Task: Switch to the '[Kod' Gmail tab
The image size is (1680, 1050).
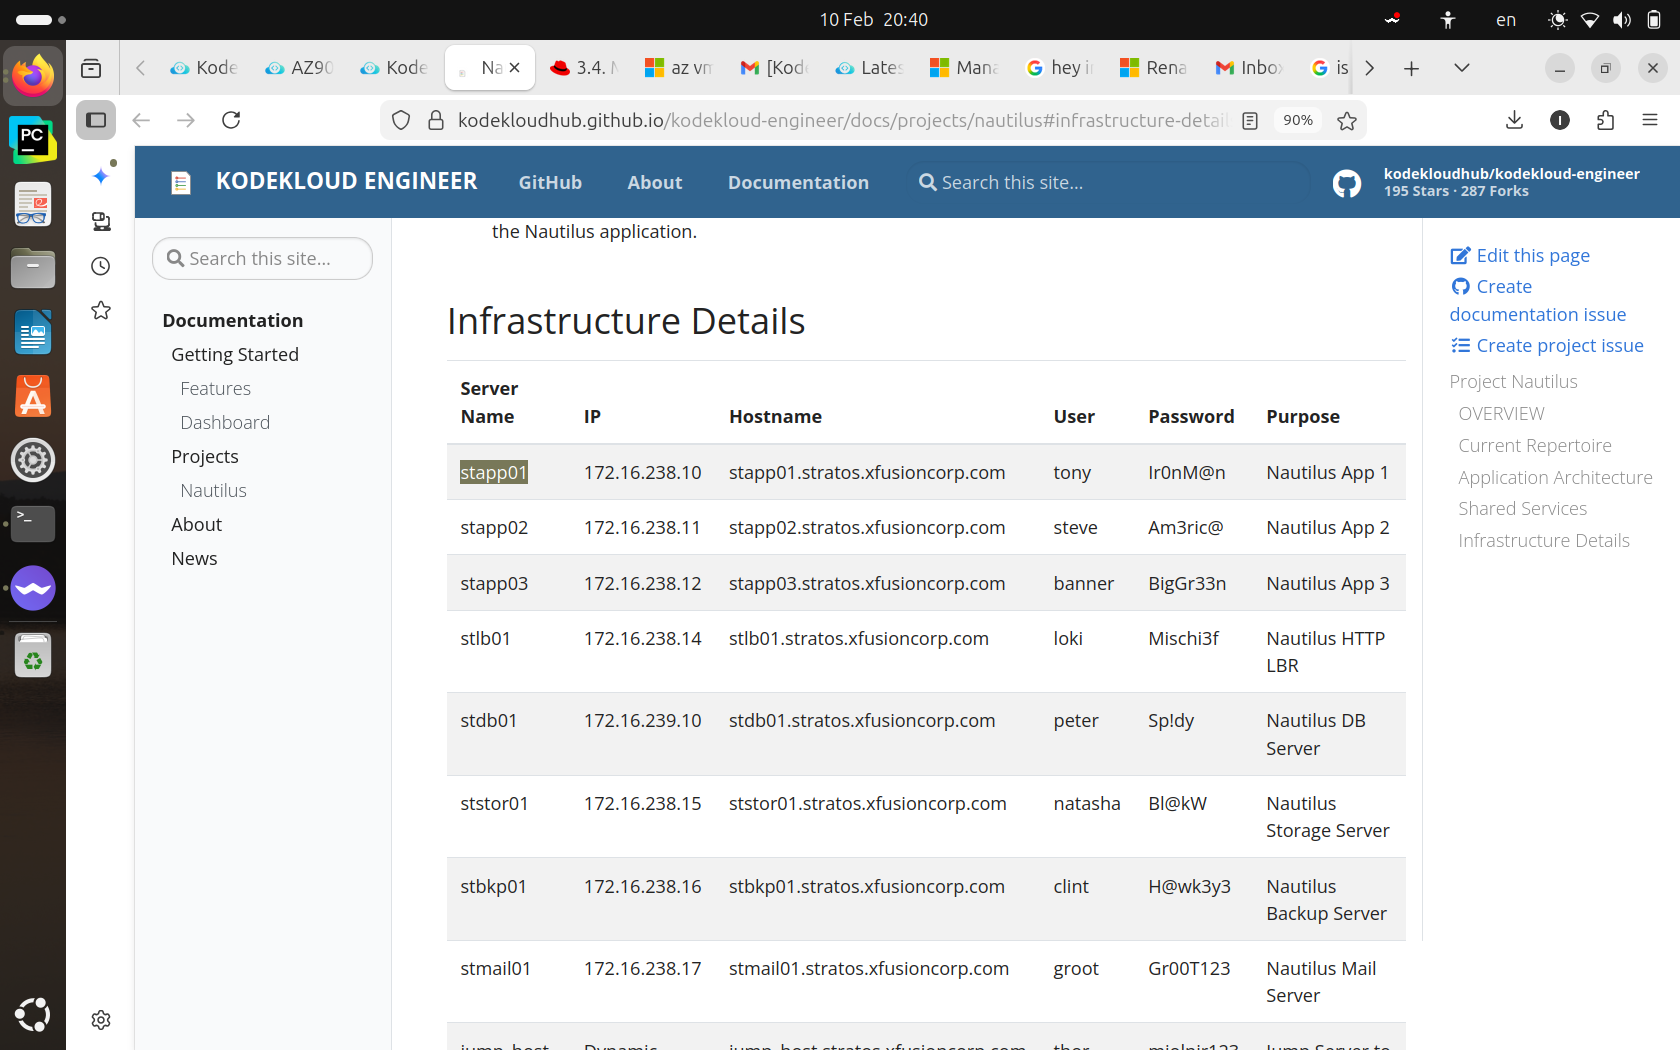Action: coord(774,68)
